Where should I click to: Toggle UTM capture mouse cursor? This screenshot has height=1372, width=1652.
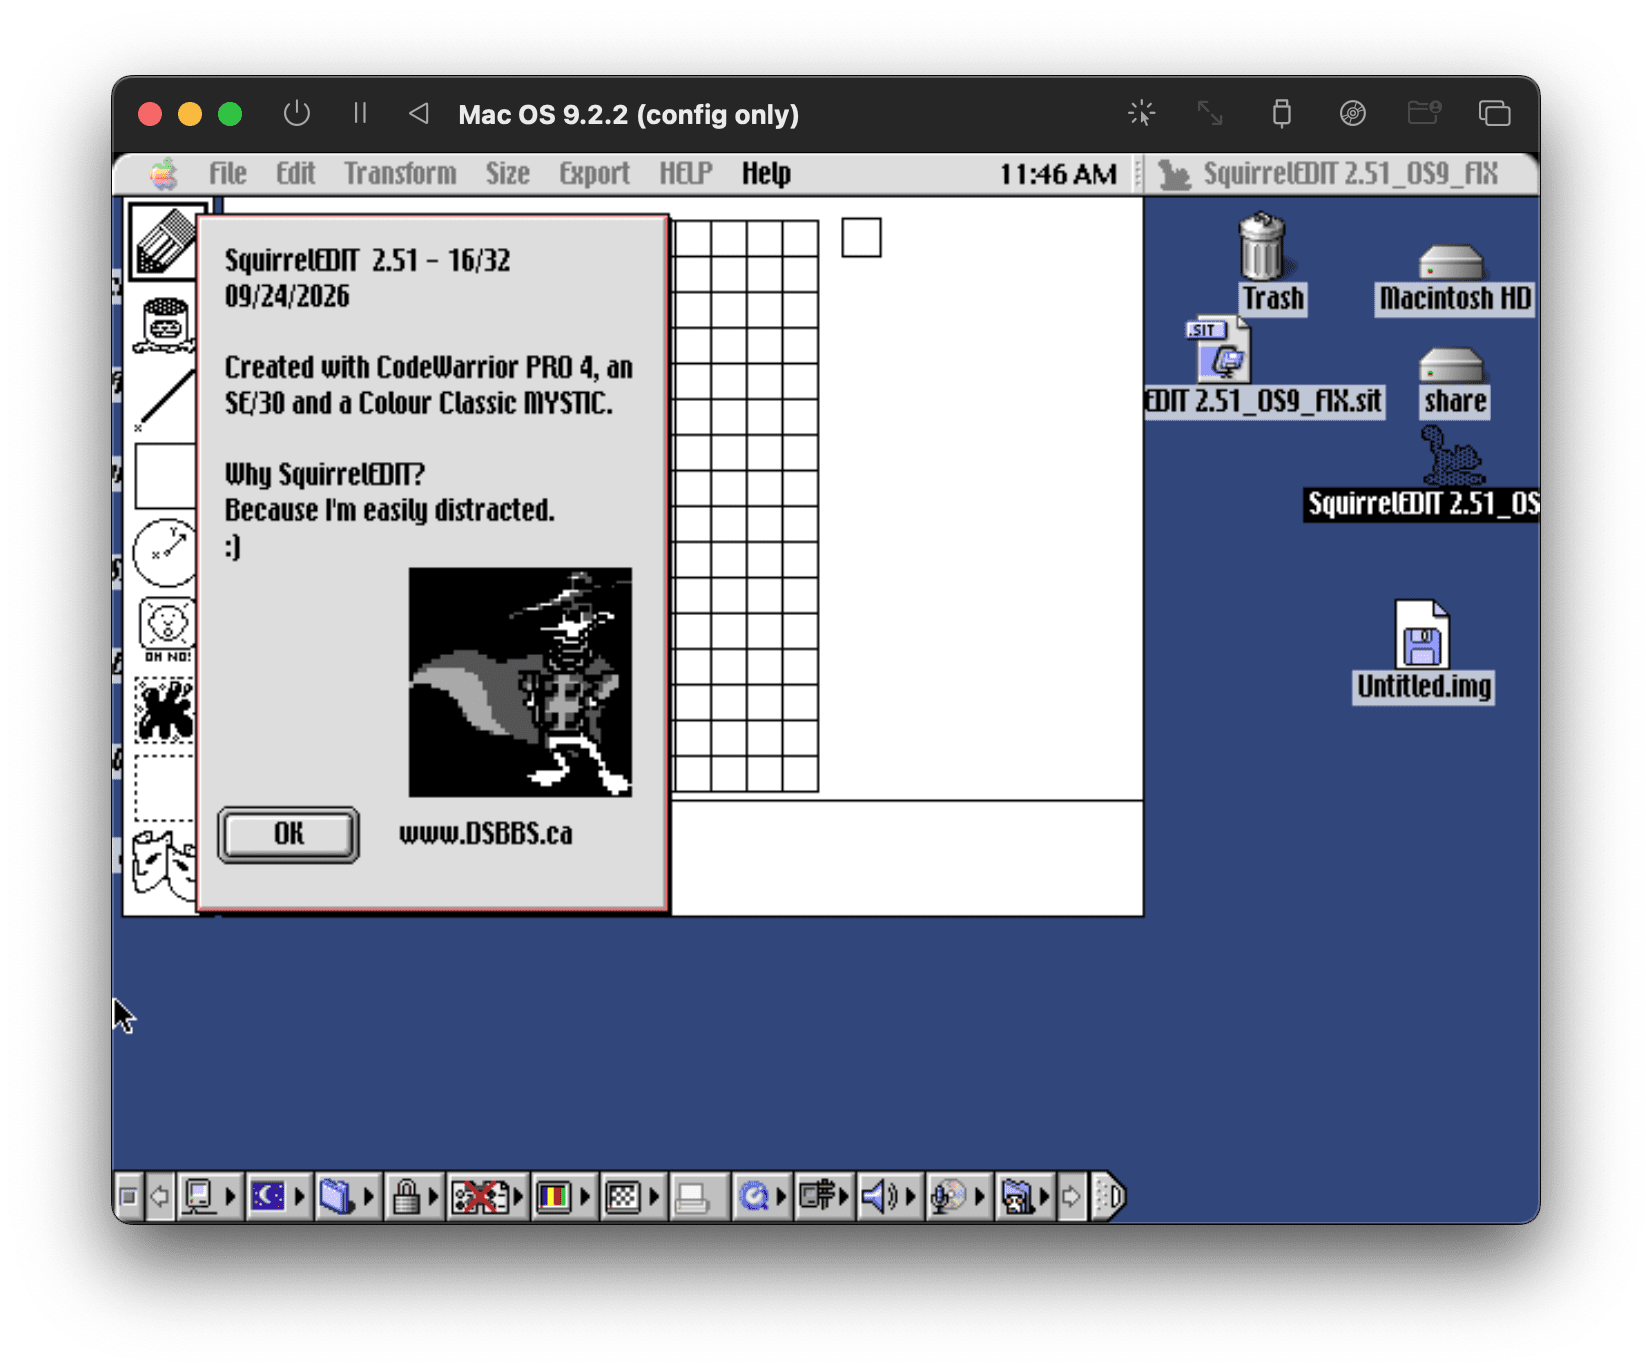point(1141,114)
